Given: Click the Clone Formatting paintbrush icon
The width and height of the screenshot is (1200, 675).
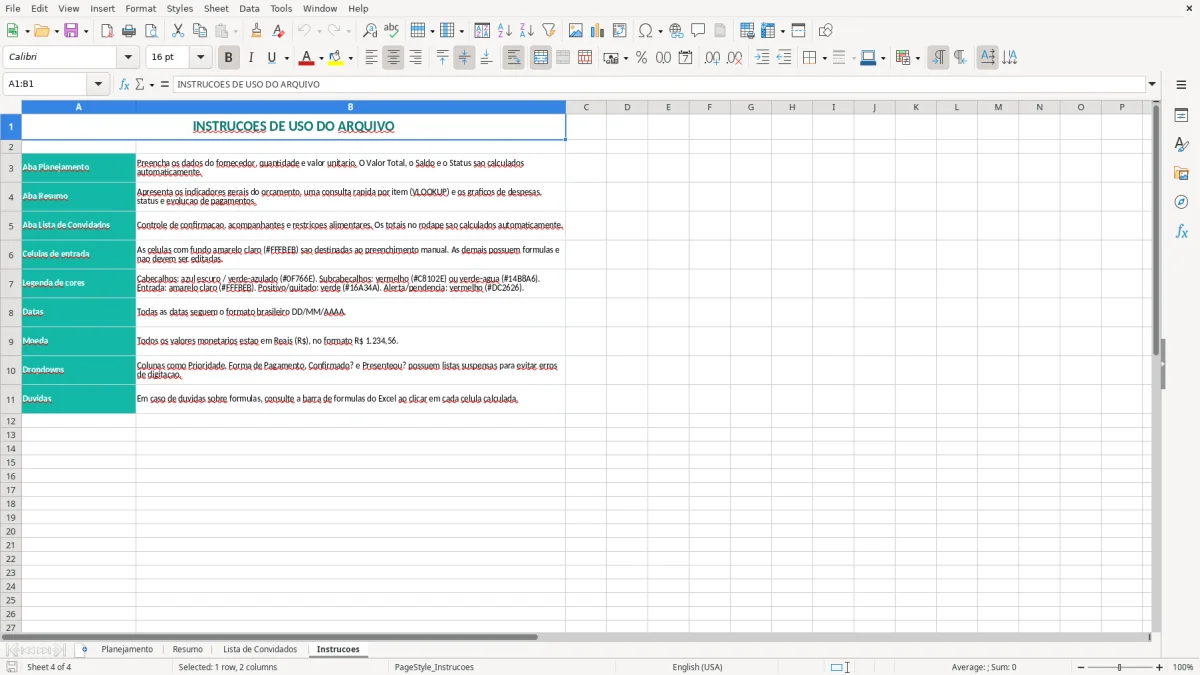Looking at the screenshot, I should click(x=256, y=31).
